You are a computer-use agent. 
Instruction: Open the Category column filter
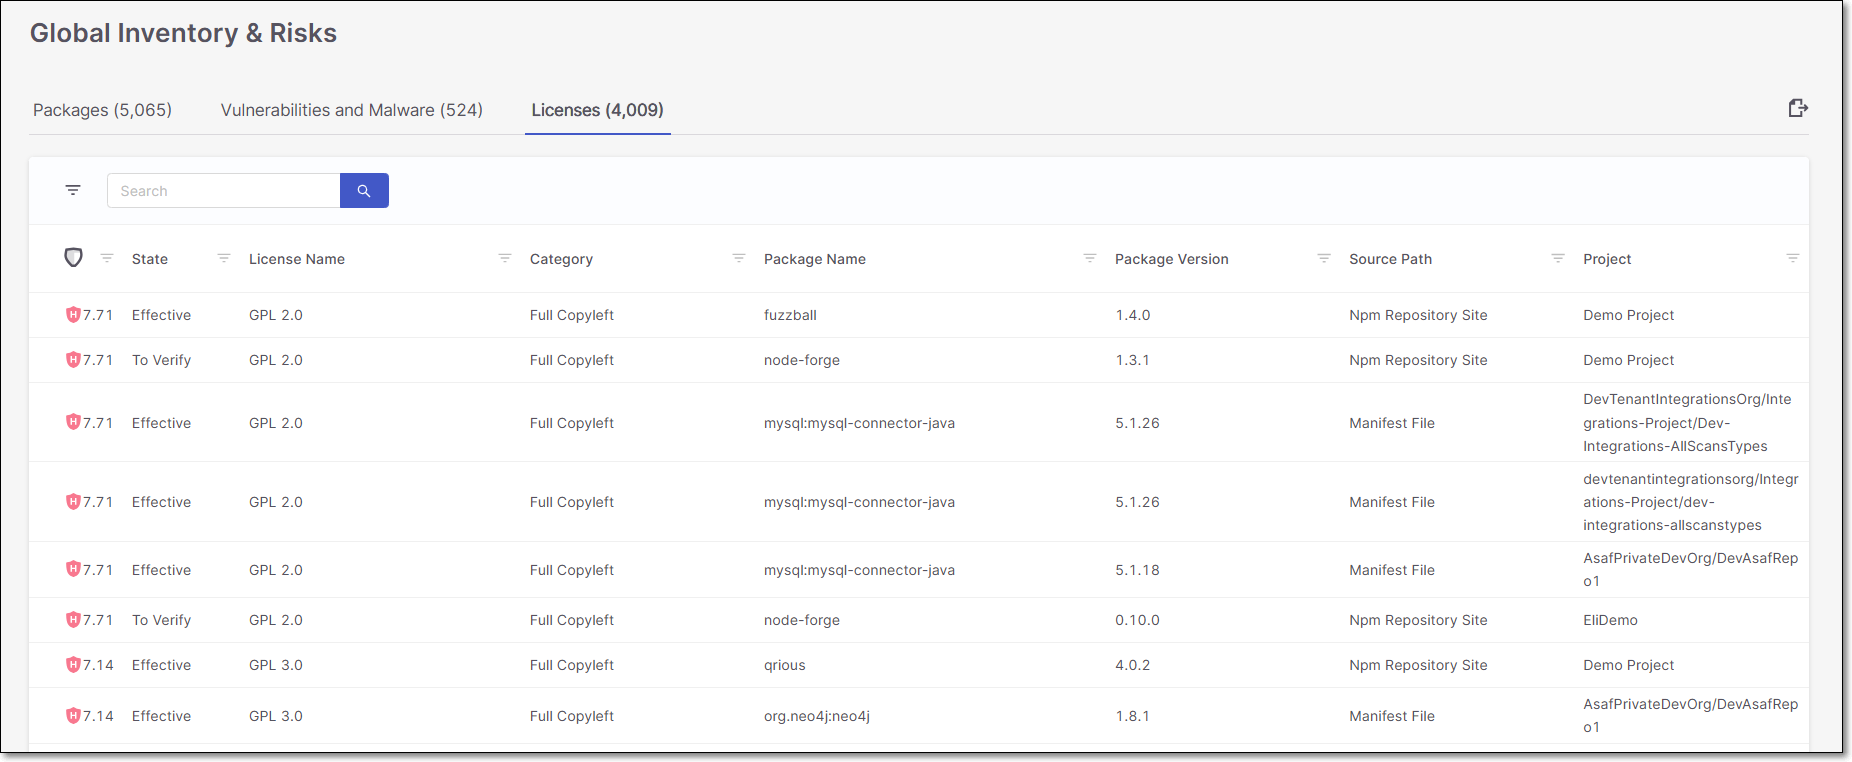click(739, 258)
